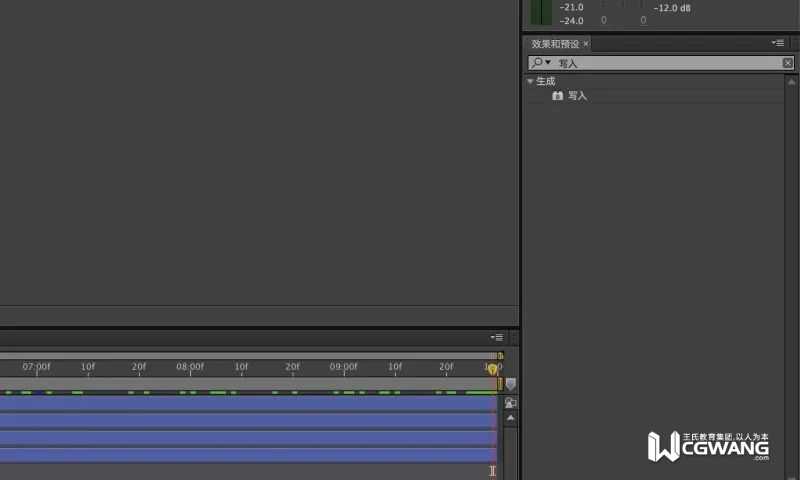This screenshot has width=800, height=480.
Task: Collapse the 生成 effect category
Action: click(530, 81)
